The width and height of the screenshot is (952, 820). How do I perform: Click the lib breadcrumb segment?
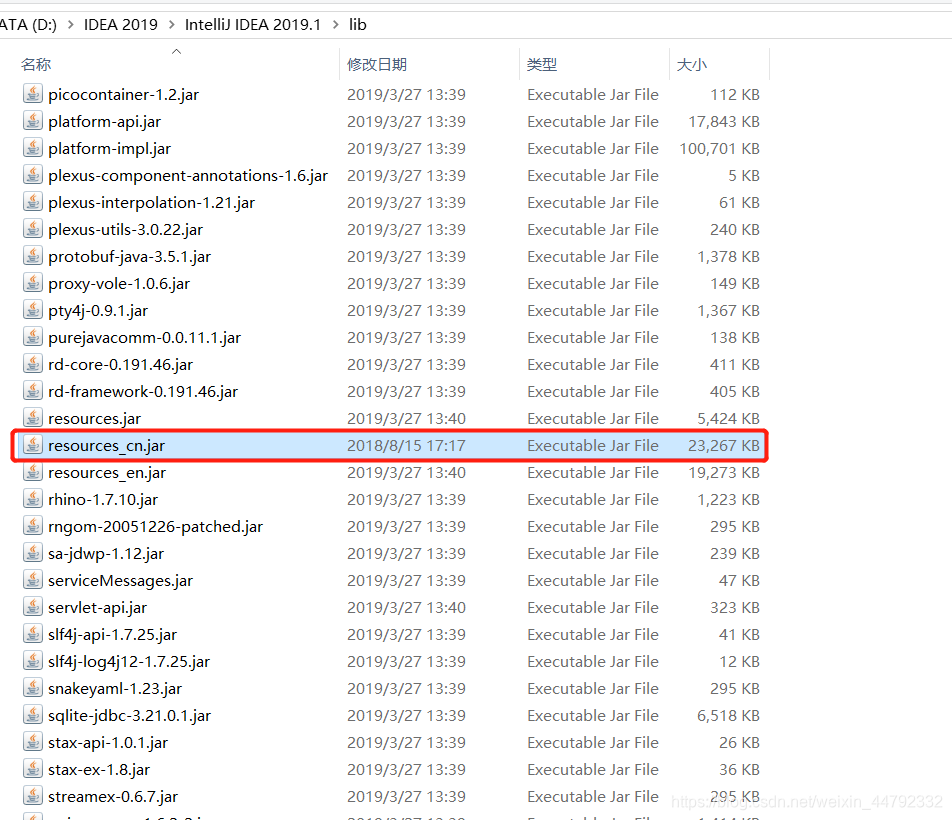point(358,24)
